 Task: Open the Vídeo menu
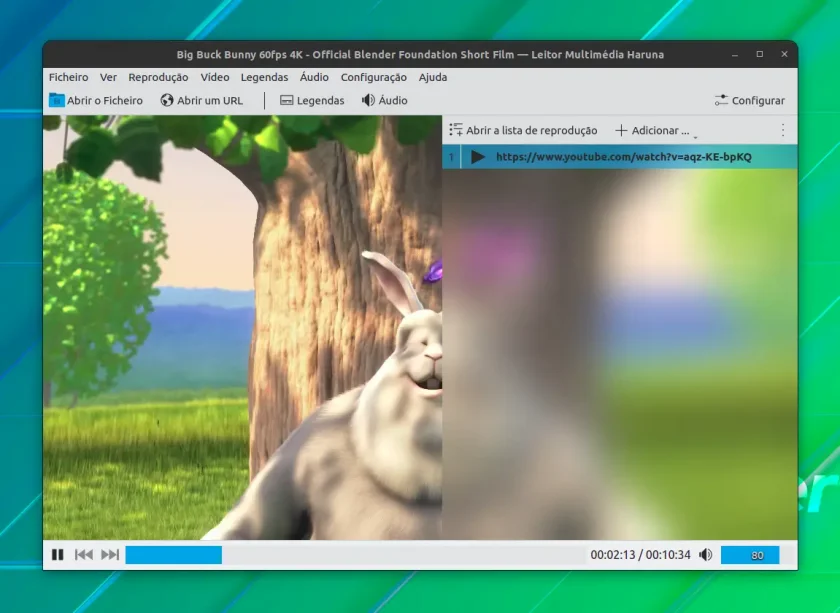pos(215,77)
